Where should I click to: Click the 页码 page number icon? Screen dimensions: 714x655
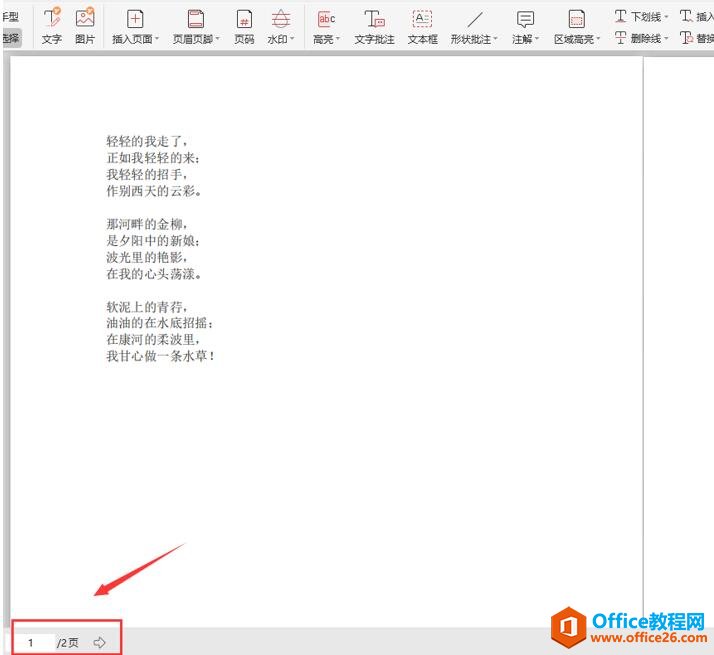tap(244, 20)
